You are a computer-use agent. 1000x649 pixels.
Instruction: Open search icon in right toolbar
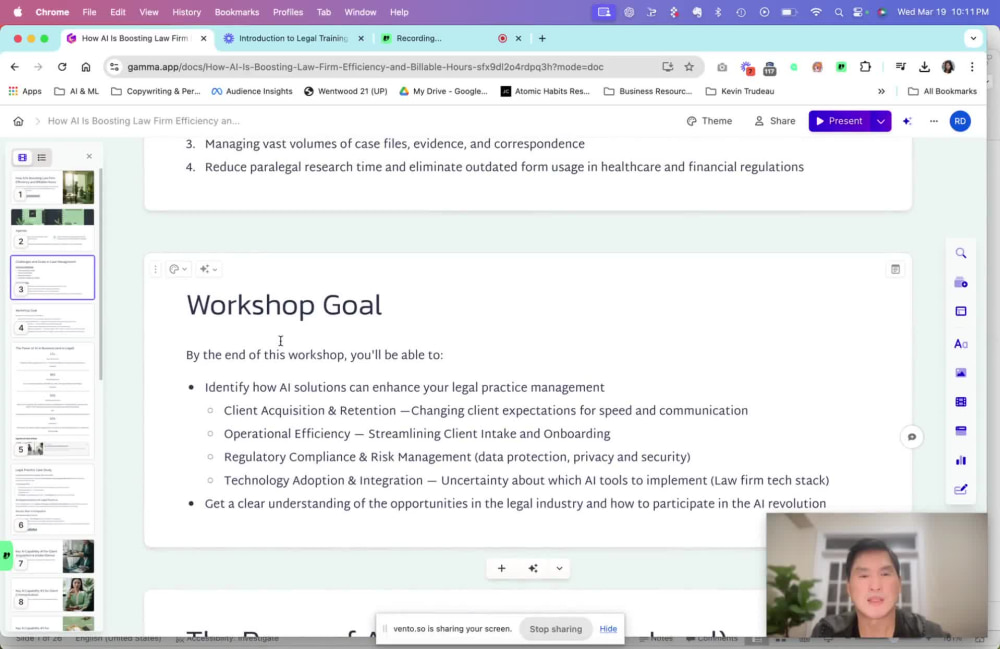pyautogui.click(x=960, y=253)
